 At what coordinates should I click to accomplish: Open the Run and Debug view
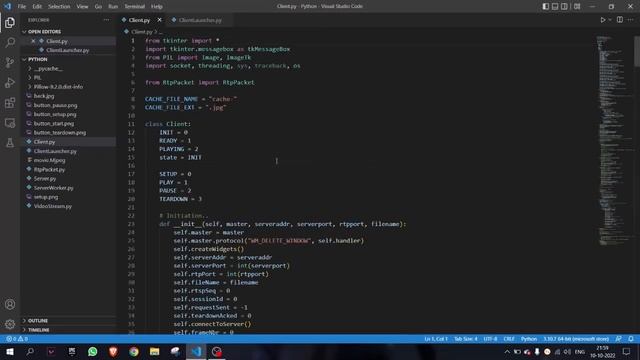pos(10,82)
